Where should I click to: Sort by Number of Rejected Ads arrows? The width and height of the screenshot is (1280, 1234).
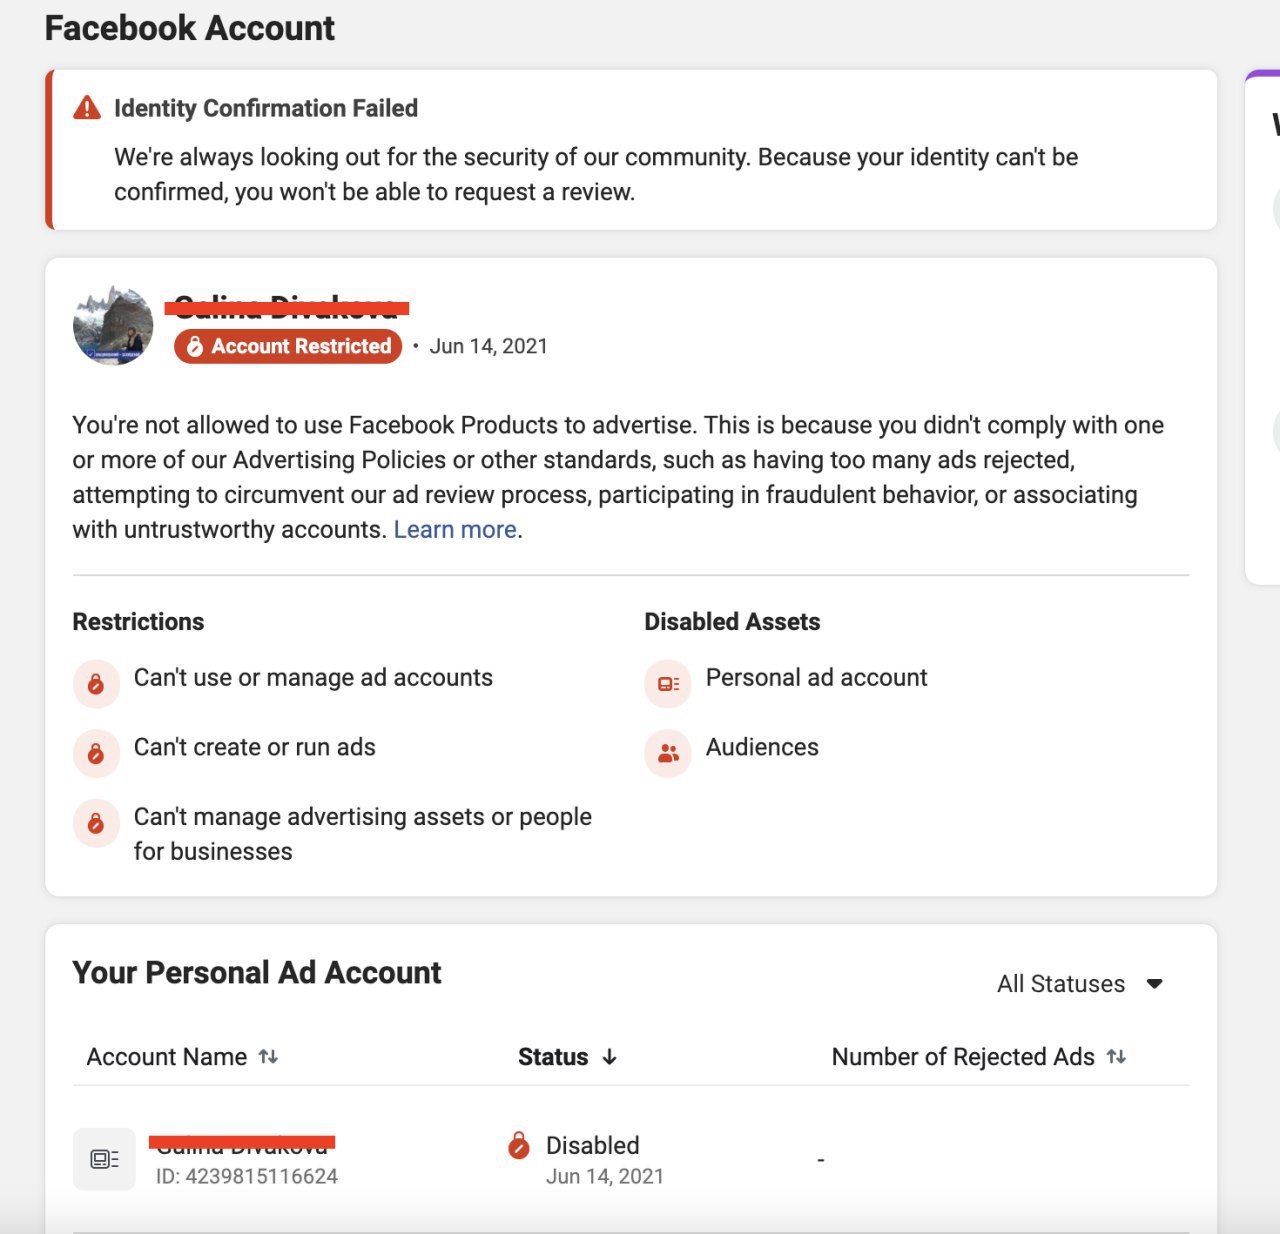1116,1057
